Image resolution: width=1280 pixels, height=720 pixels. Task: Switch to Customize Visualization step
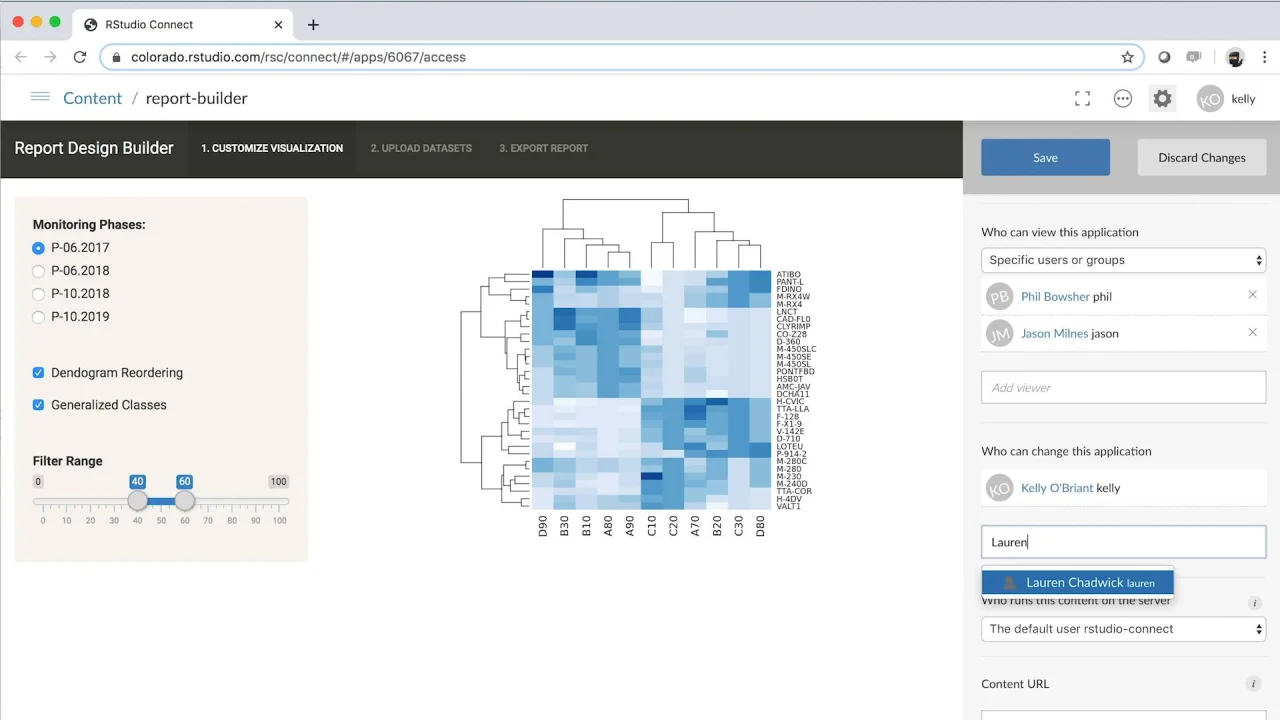tap(272, 148)
